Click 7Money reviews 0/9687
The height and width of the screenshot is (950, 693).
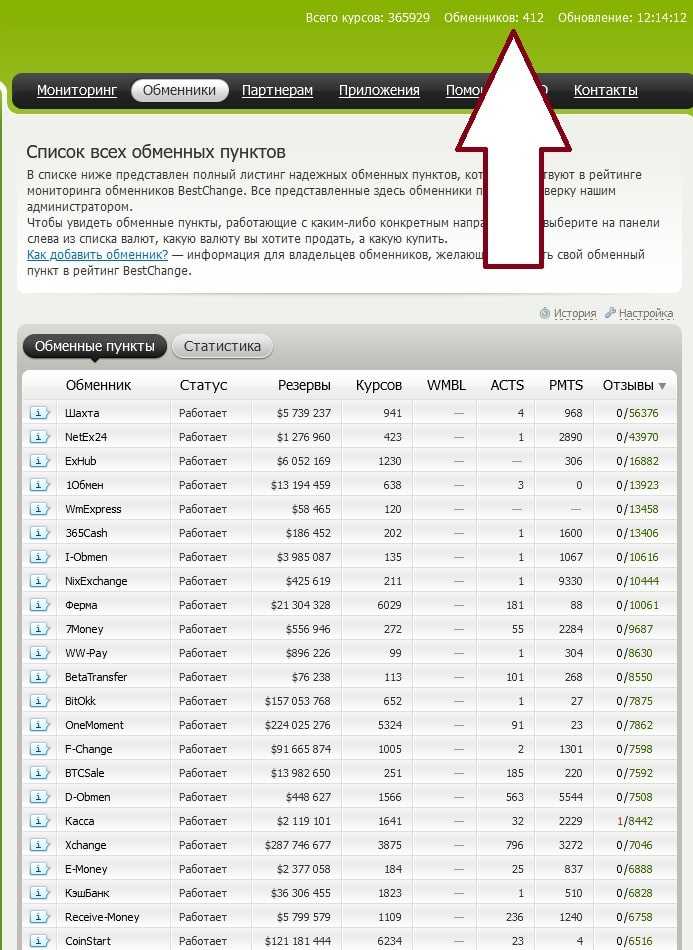click(634, 629)
